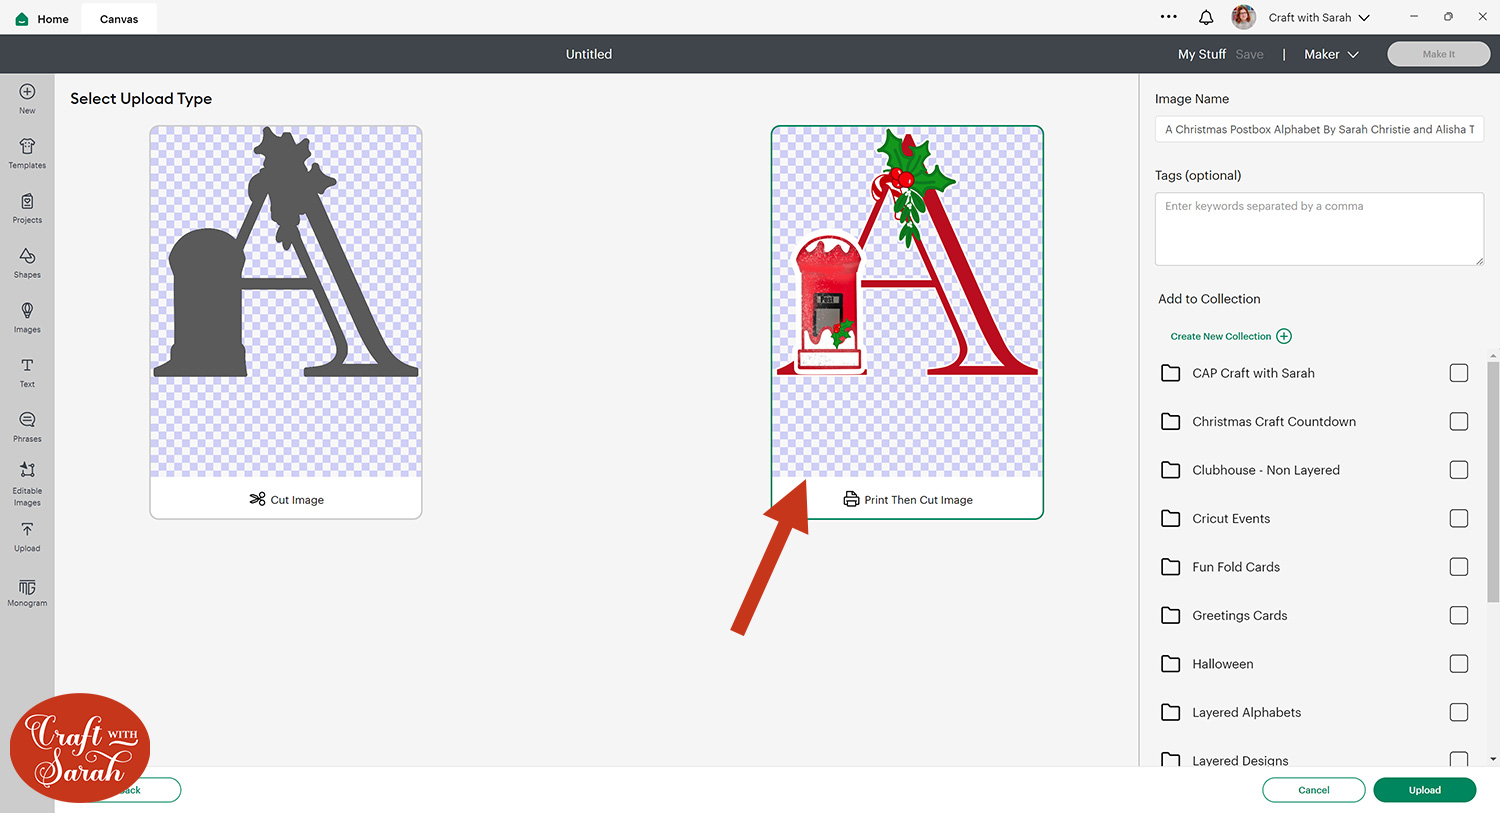The height and width of the screenshot is (813, 1500).
Task: Open the Maker machine dropdown
Action: coord(1331,54)
